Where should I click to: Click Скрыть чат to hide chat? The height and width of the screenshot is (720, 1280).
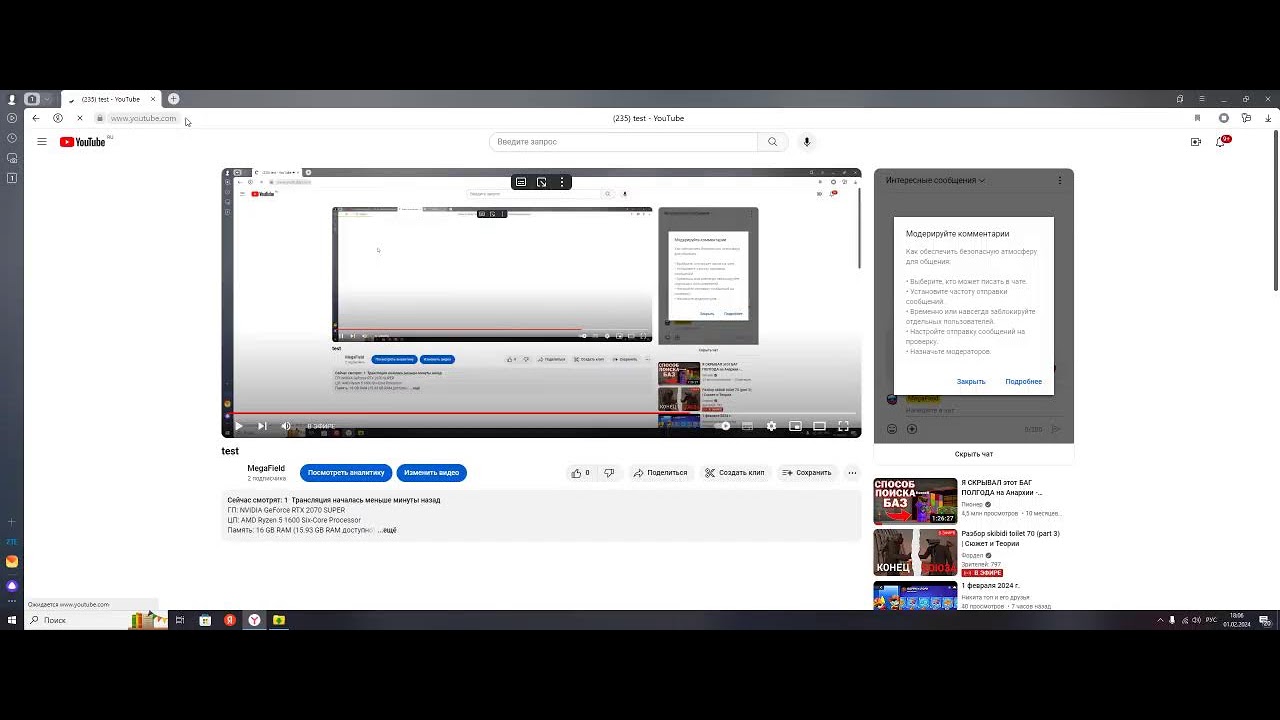tap(973, 454)
